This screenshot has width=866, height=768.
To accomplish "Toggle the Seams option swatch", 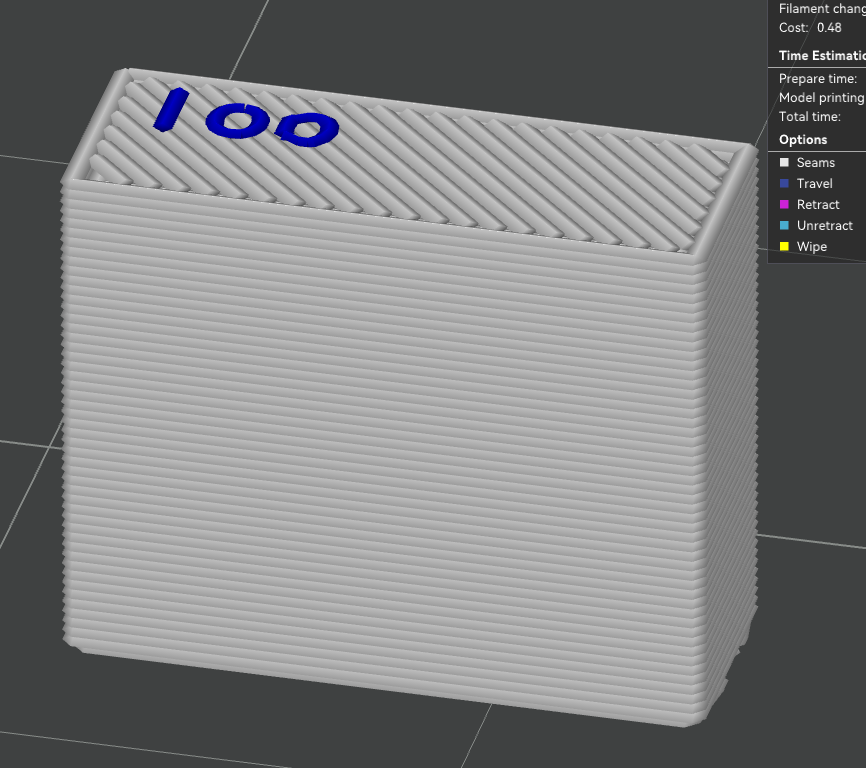I will coord(784,162).
